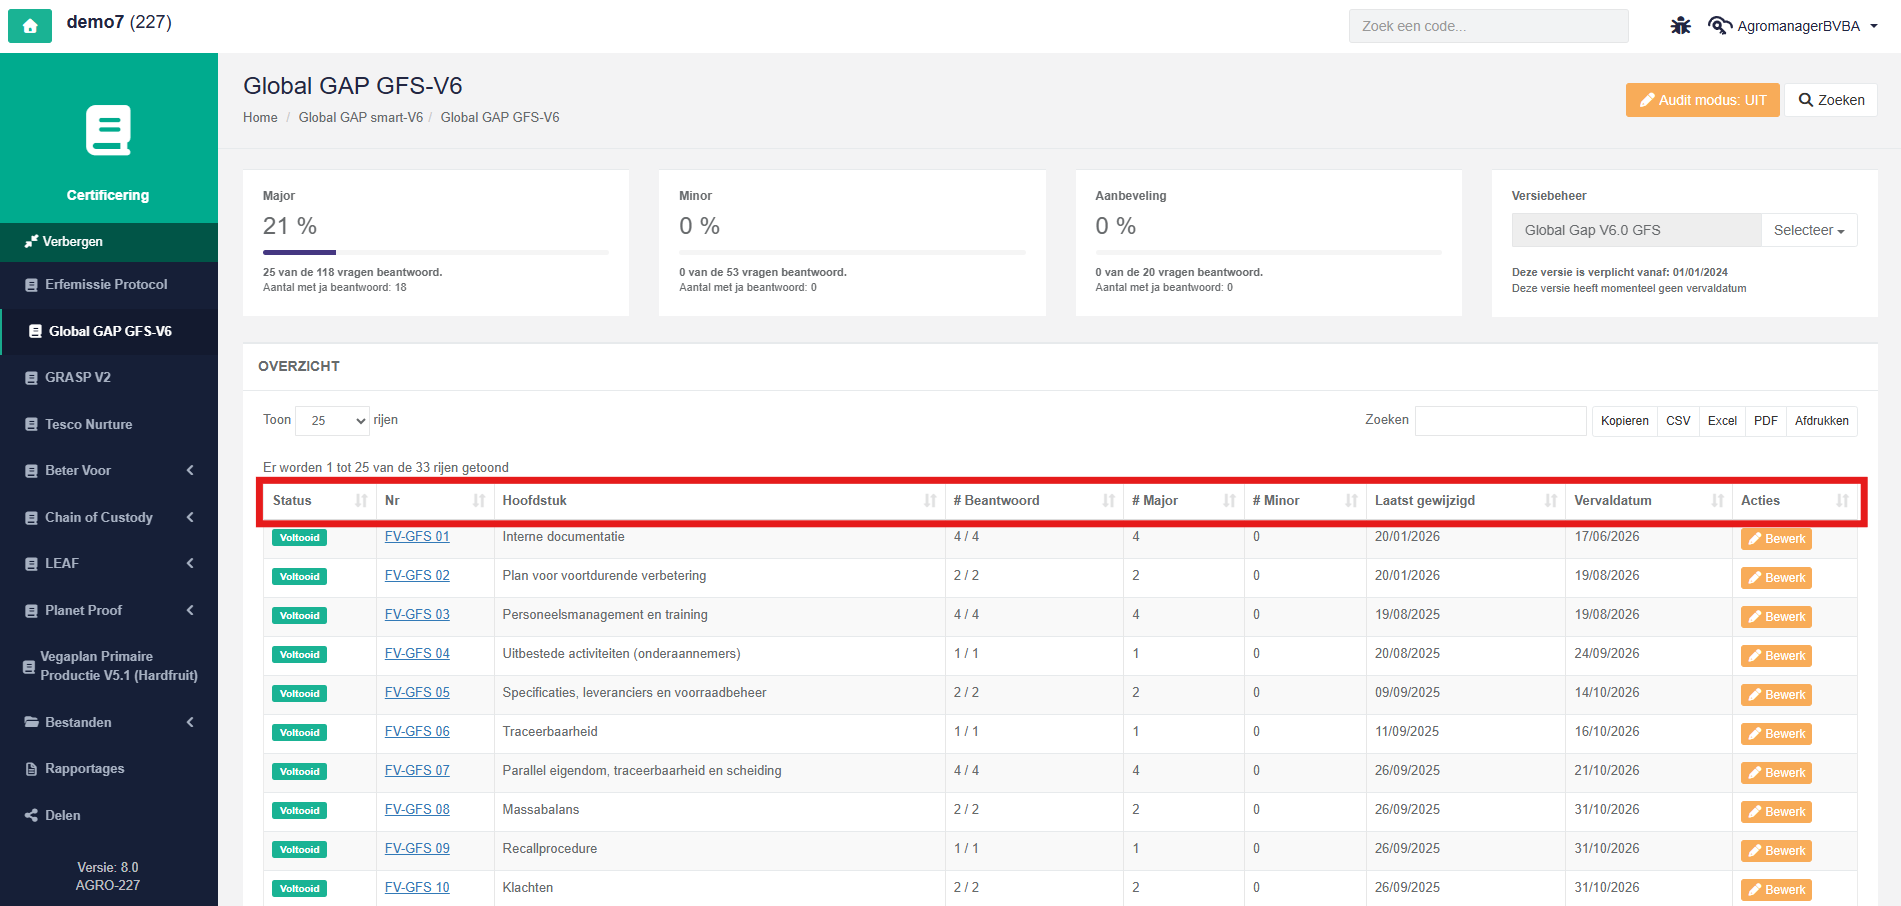
Task: Click the Excel export button
Action: [x=1722, y=421]
